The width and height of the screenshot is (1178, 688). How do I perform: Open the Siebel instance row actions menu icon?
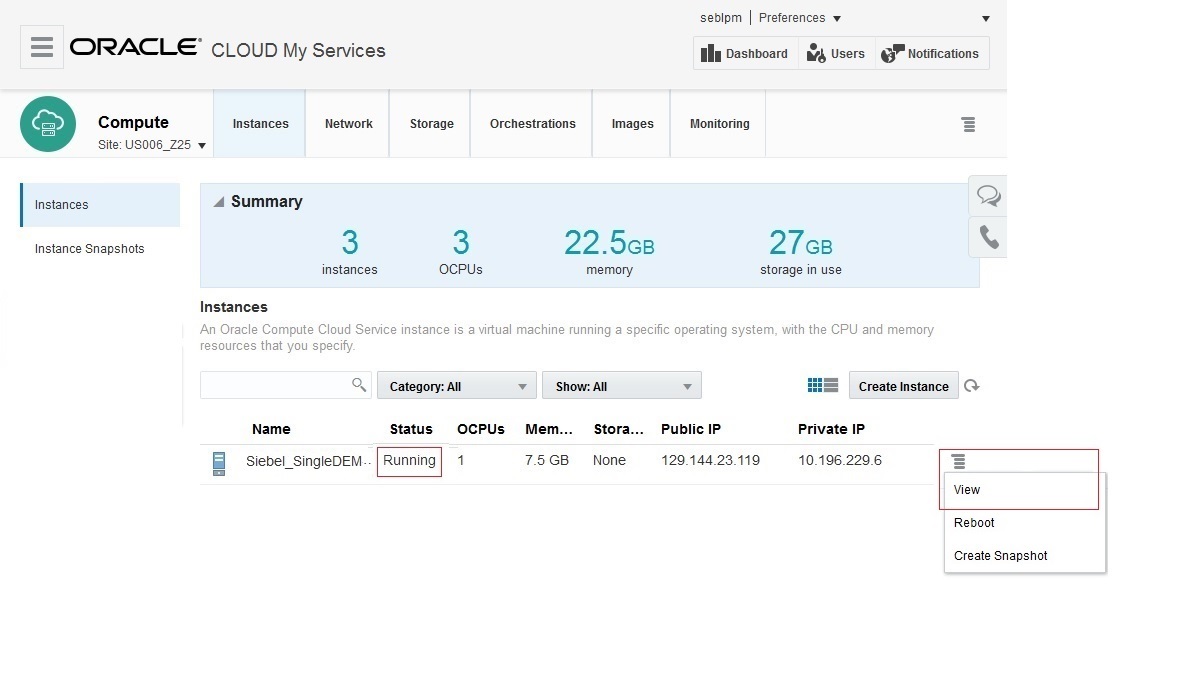pos(958,461)
